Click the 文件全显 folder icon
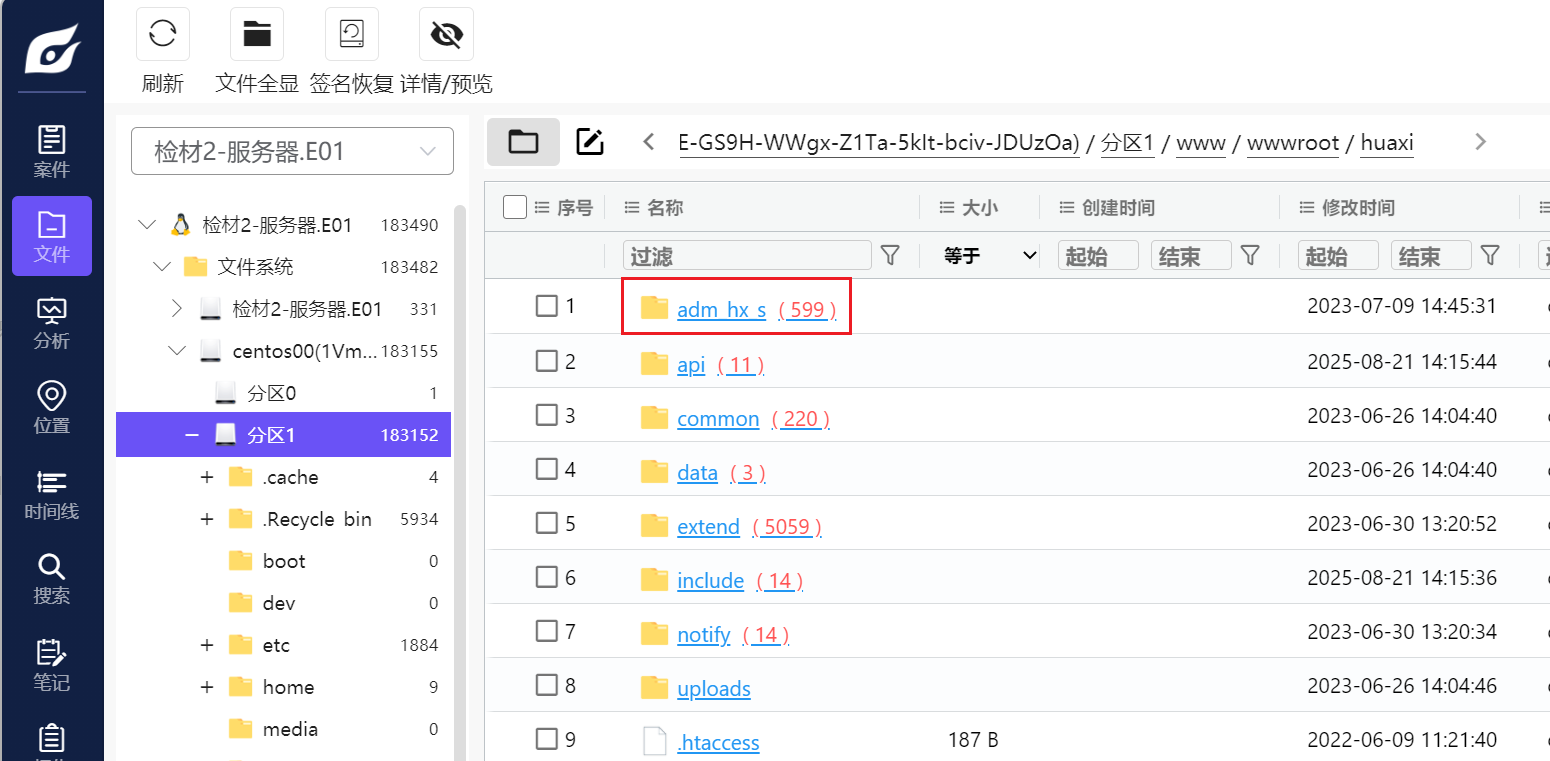The width and height of the screenshot is (1550, 761). click(x=257, y=35)
